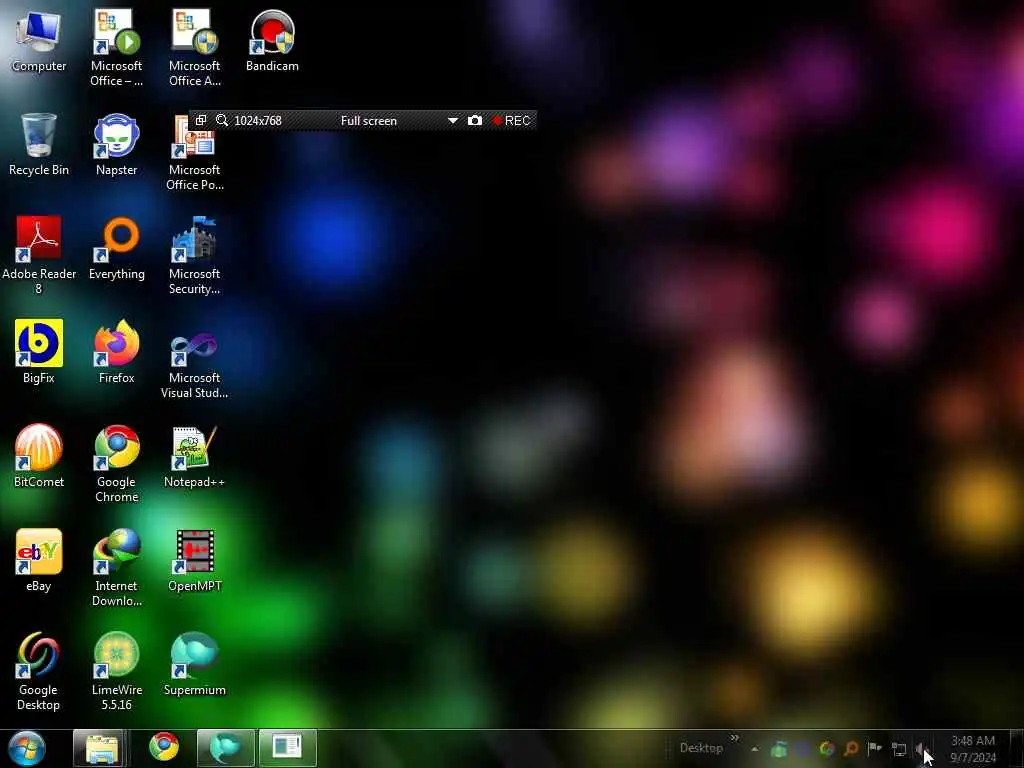This screenshot has width=1024, height=768.
Task: Click the 1024x768 resolution text
Action: pyautogui.click(x=258, y=121)
